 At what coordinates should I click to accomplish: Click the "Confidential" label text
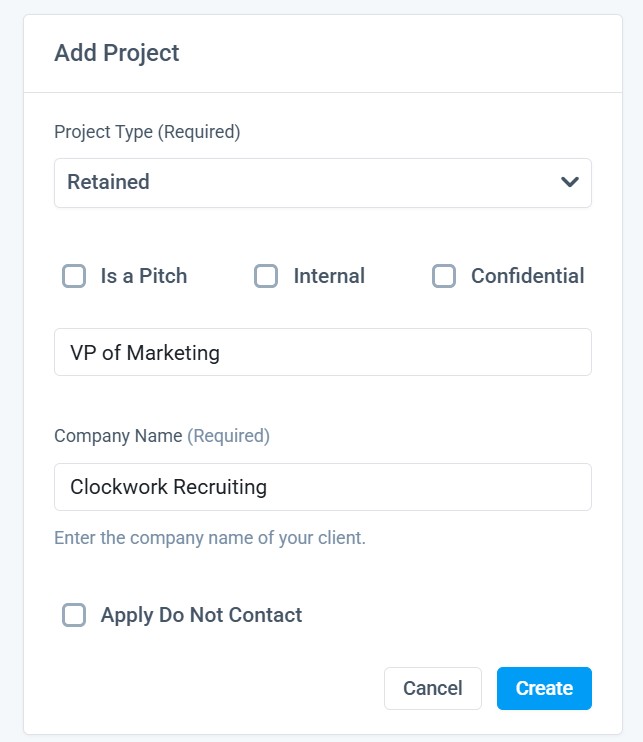point(528,276)
